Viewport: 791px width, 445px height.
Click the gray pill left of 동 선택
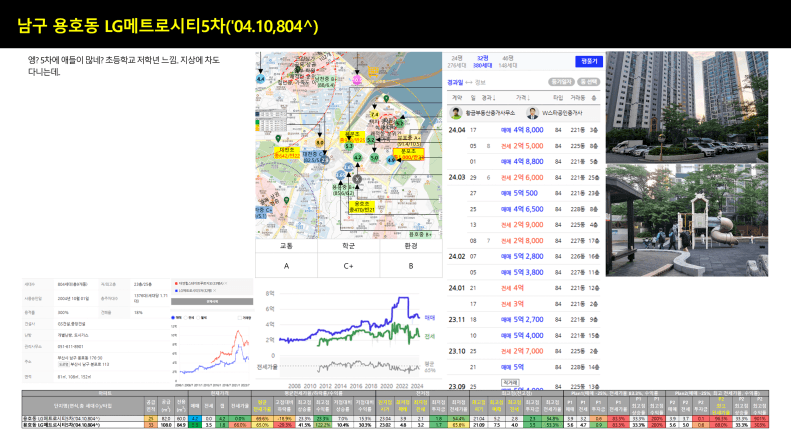pos(561,82)
